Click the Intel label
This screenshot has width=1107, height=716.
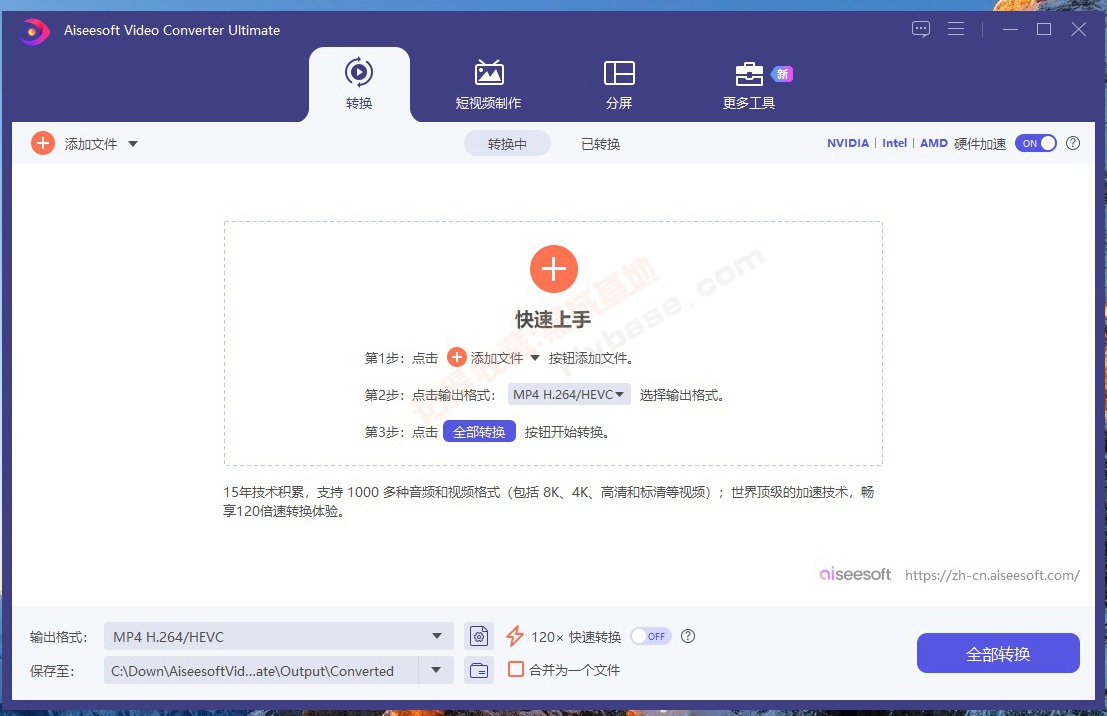tap(894, 143)
